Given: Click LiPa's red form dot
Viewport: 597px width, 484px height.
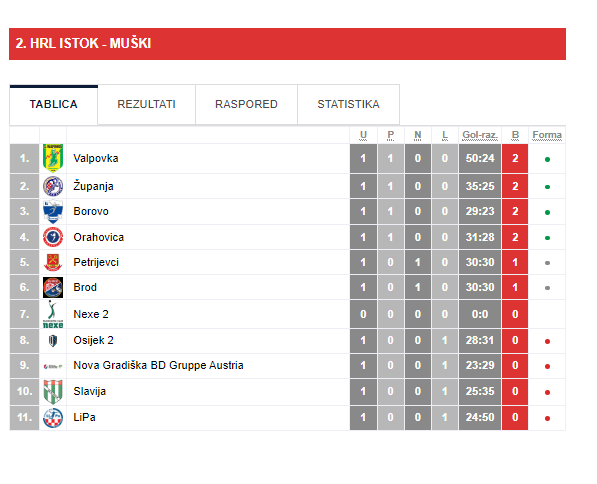Looking at the screenshot, I should pos(547,418).
